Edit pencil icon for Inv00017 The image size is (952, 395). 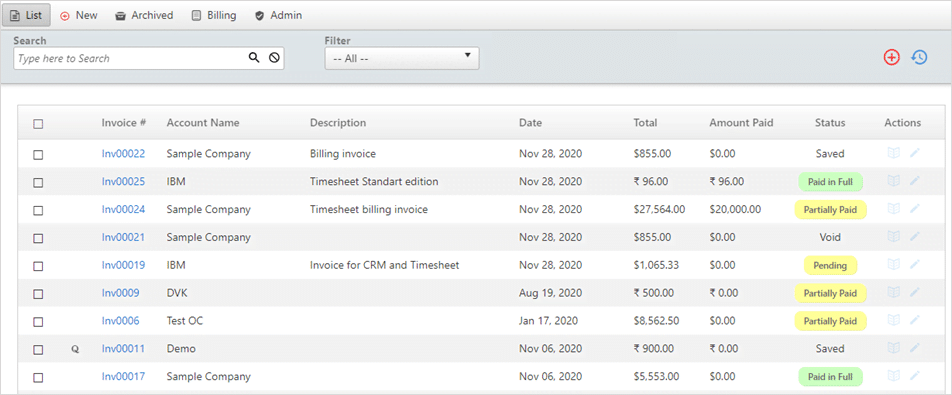point(914,376)
